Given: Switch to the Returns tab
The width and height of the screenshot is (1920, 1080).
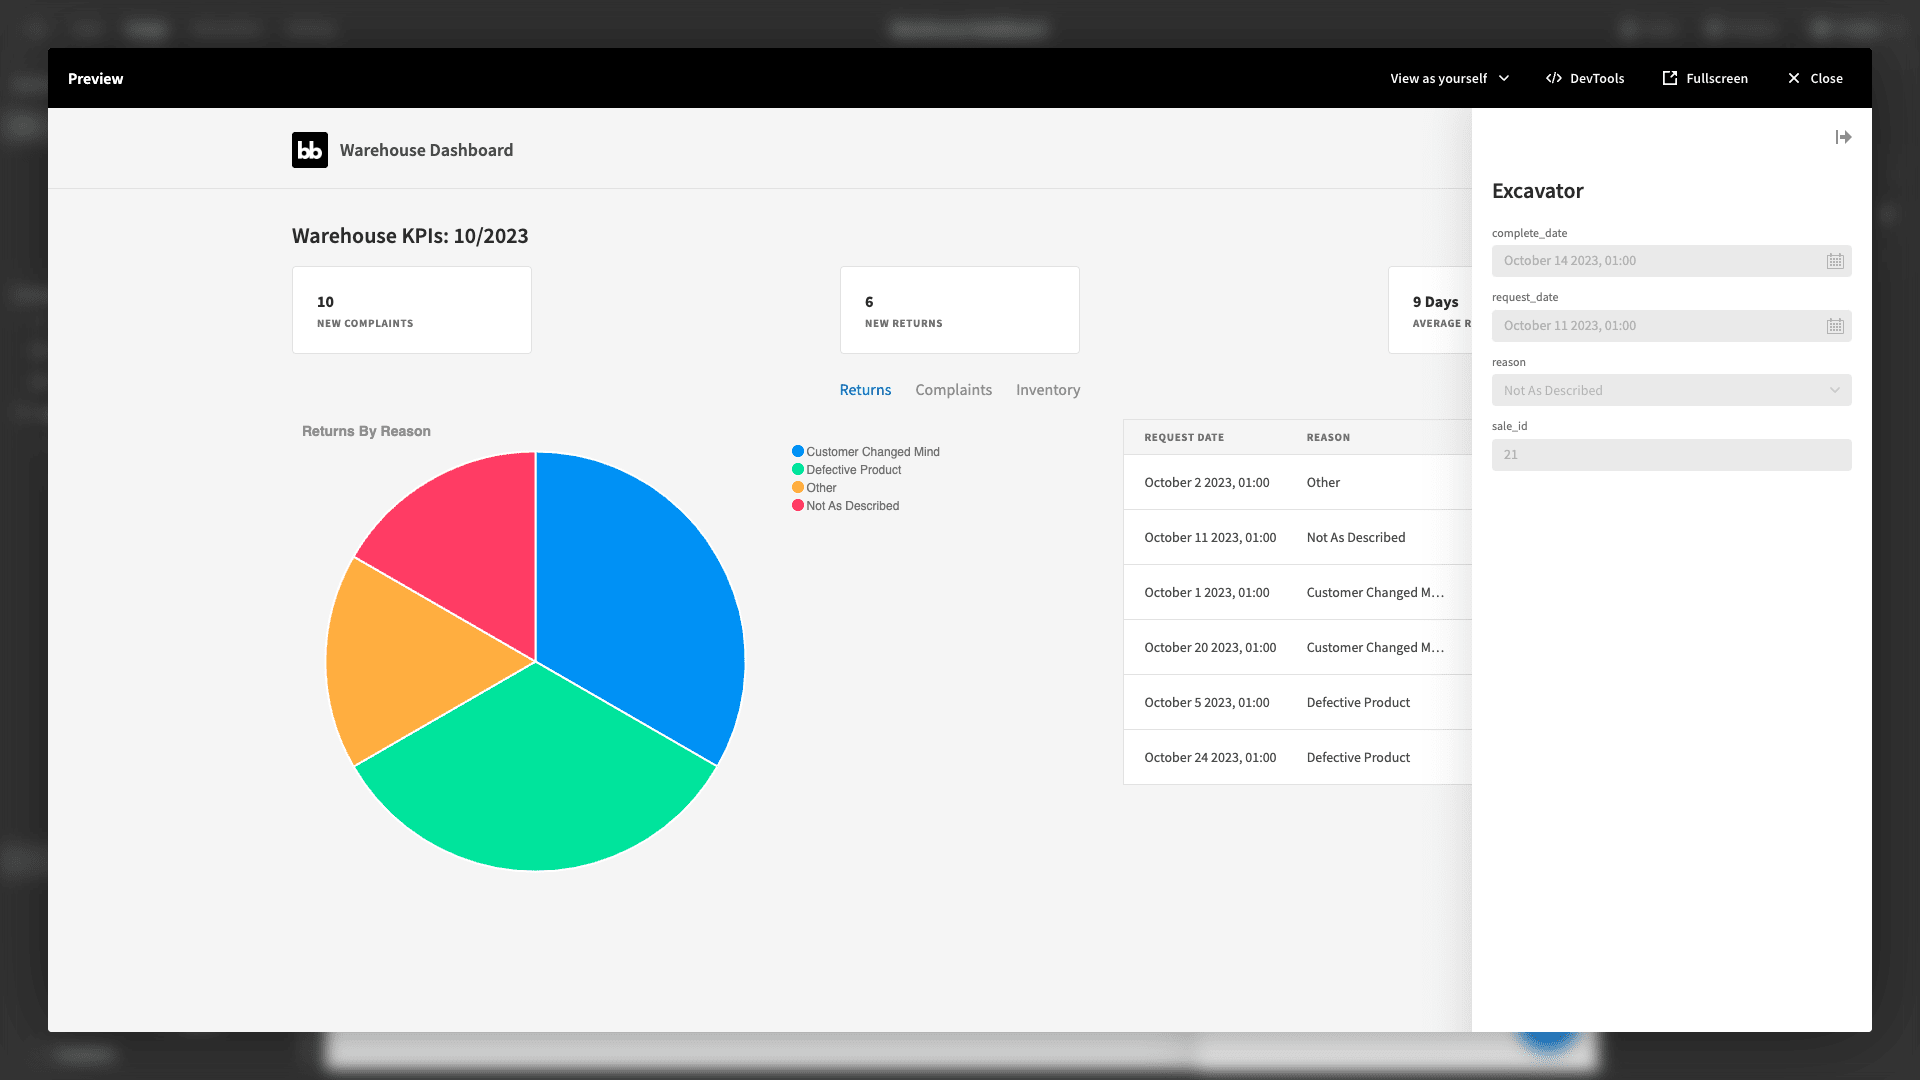Looking at the screenshot, I should pos(865,390).
